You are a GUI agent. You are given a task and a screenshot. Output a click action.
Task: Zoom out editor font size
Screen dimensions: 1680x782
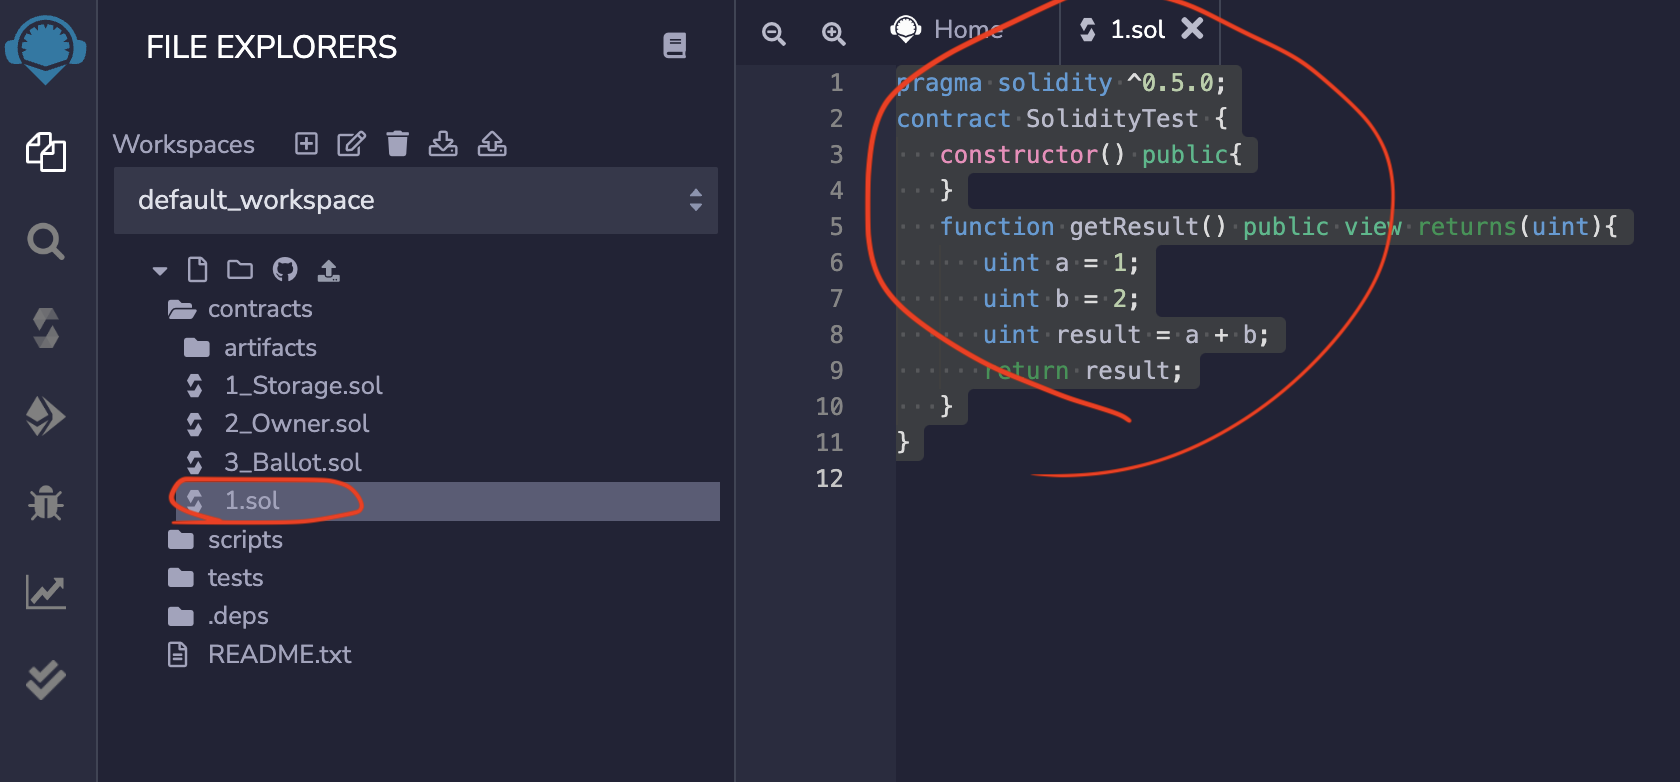pyautogui.click(x=774, y=33)
